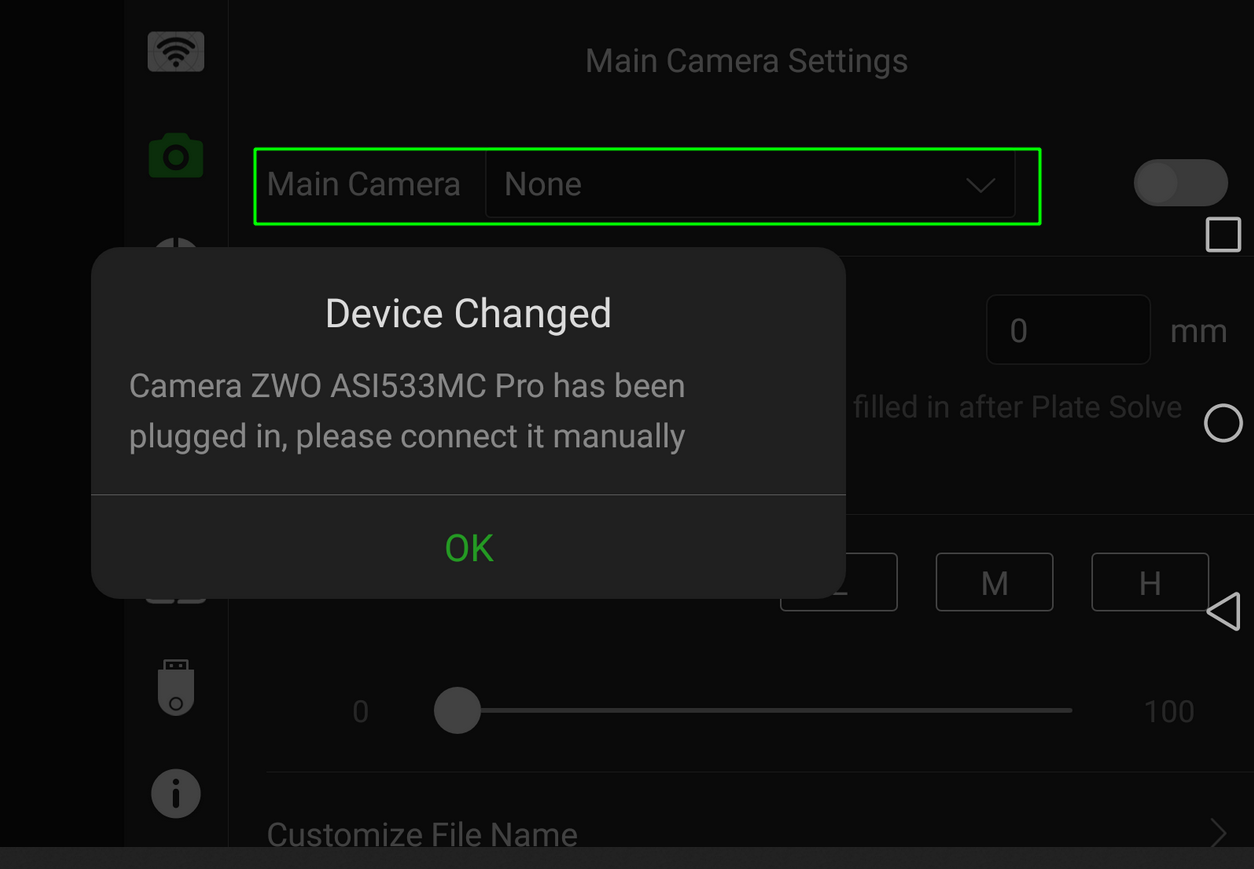Toggle the Main Camera connection switch
The height and width of the screenshot is (869, 1254).
click(x=1180, y=183)
